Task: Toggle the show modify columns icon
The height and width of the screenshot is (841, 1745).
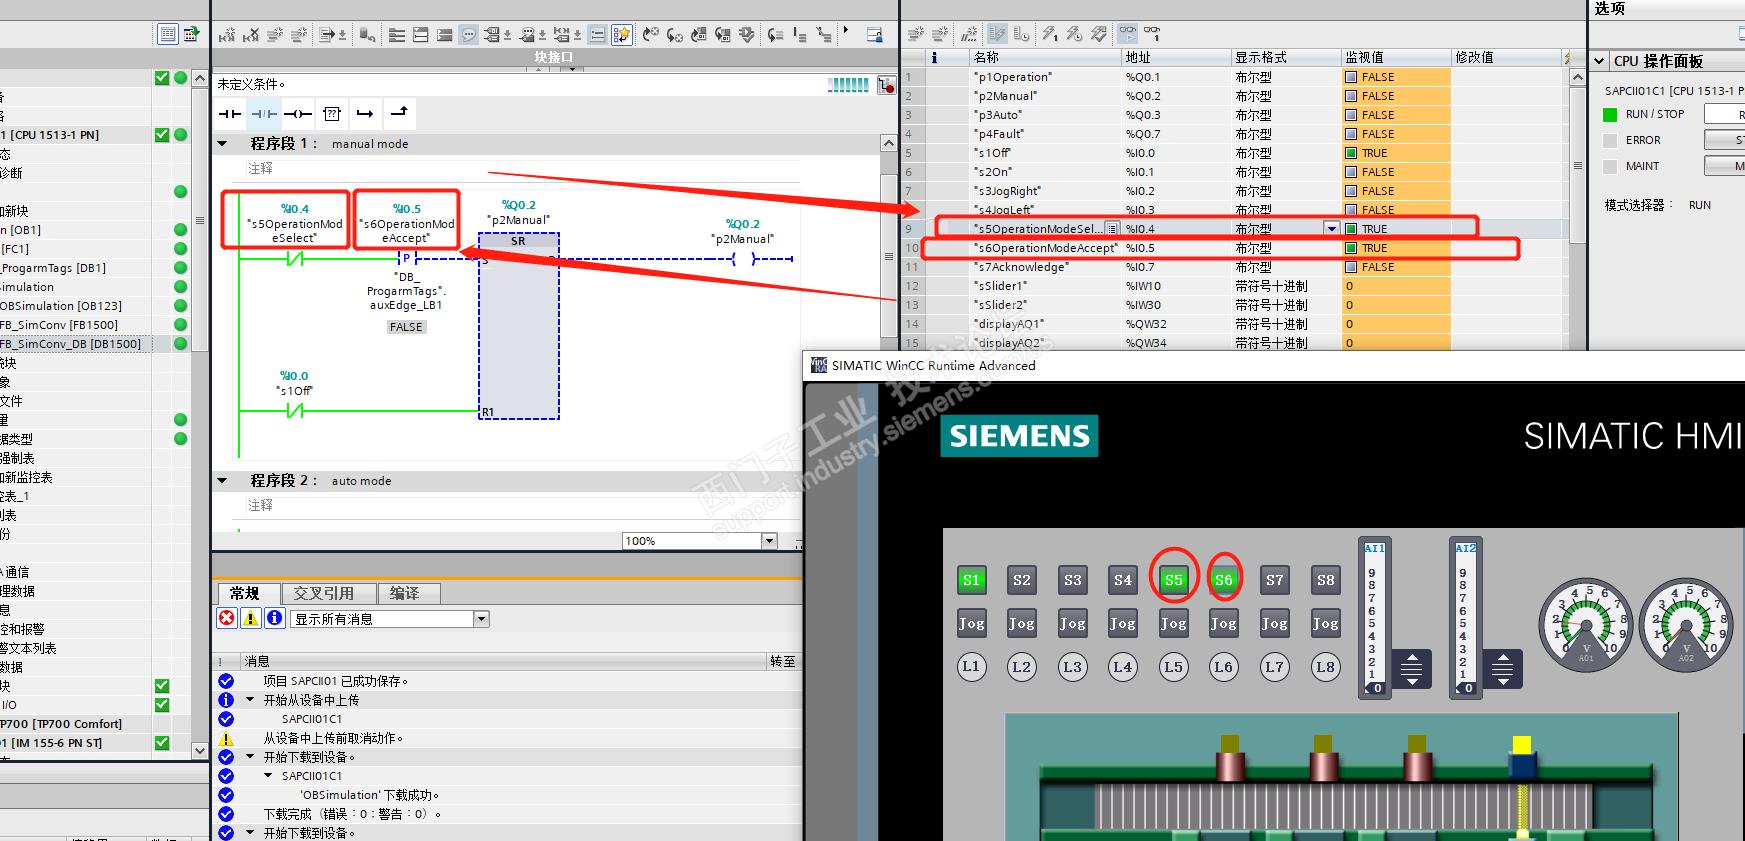Action: pyautogui.click(x=997, y=34)
